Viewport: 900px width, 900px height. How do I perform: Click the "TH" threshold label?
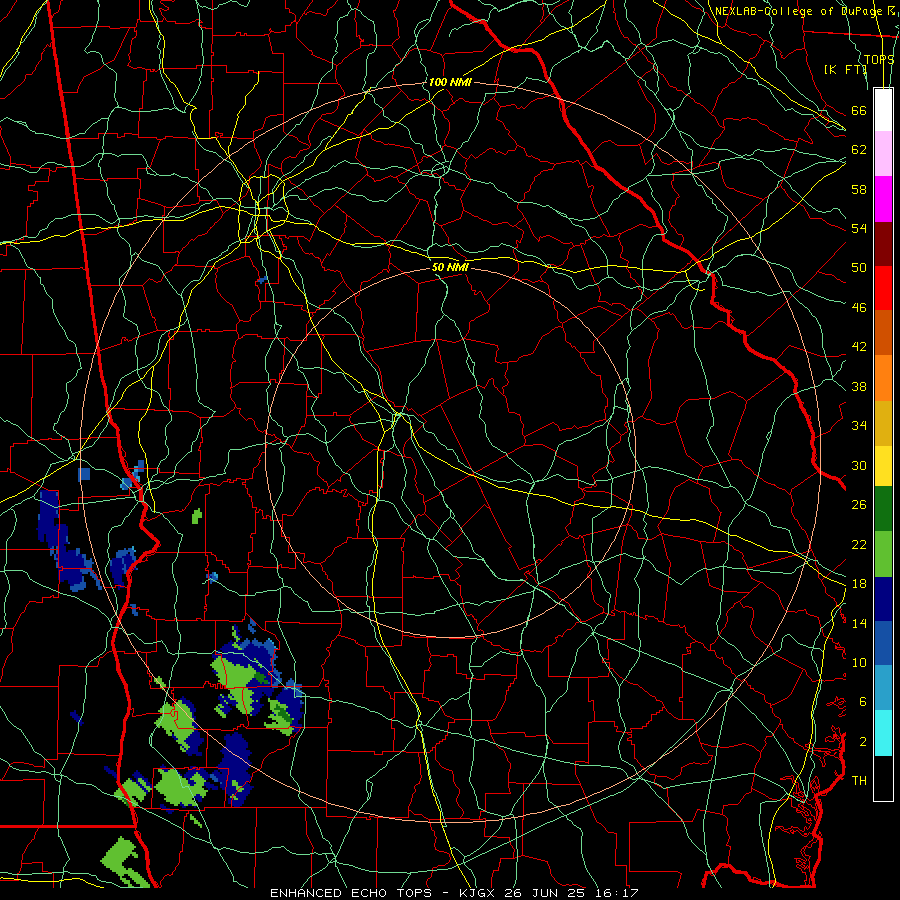pos(859,780)
